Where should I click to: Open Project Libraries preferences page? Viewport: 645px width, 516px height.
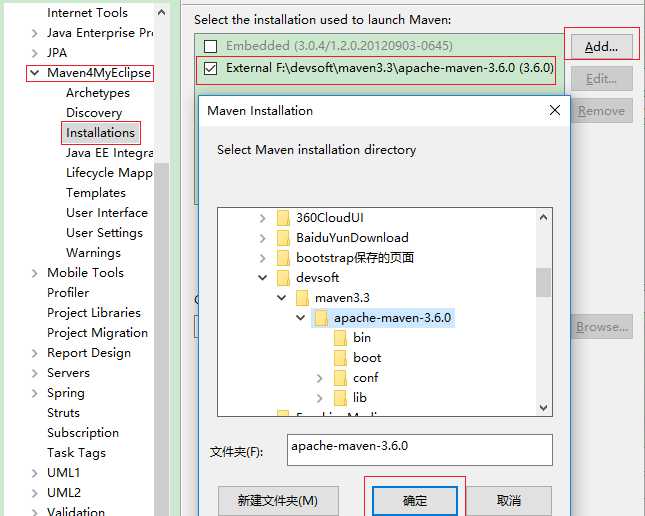point(94,313)
